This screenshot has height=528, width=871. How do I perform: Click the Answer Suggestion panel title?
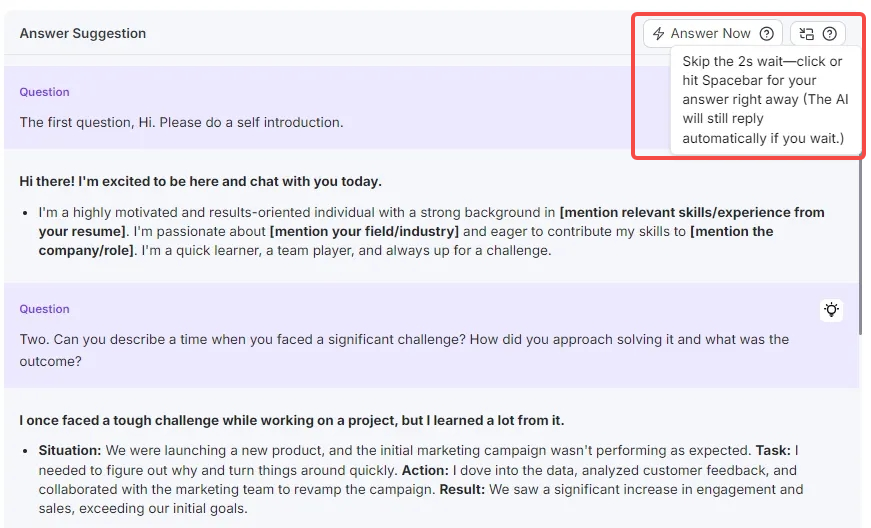coord(83,34)
